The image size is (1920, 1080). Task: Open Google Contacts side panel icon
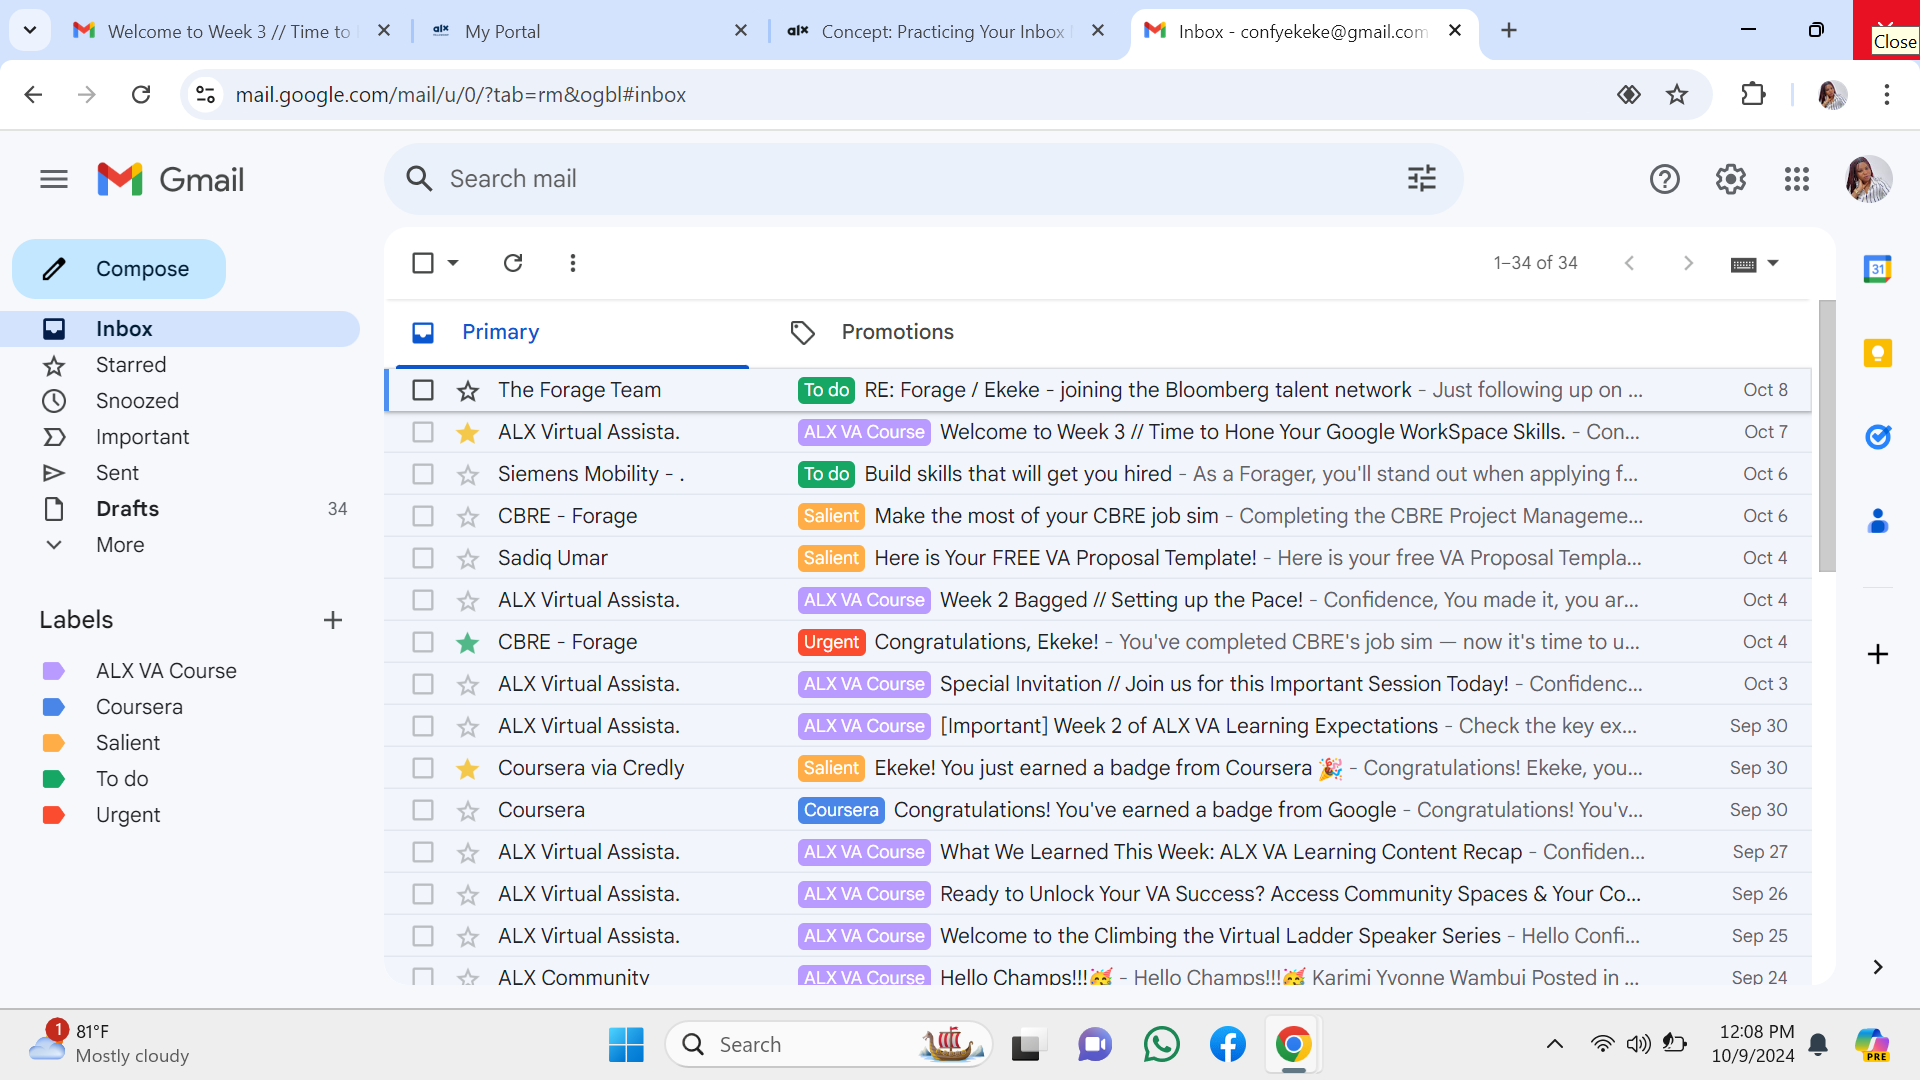1877,521
